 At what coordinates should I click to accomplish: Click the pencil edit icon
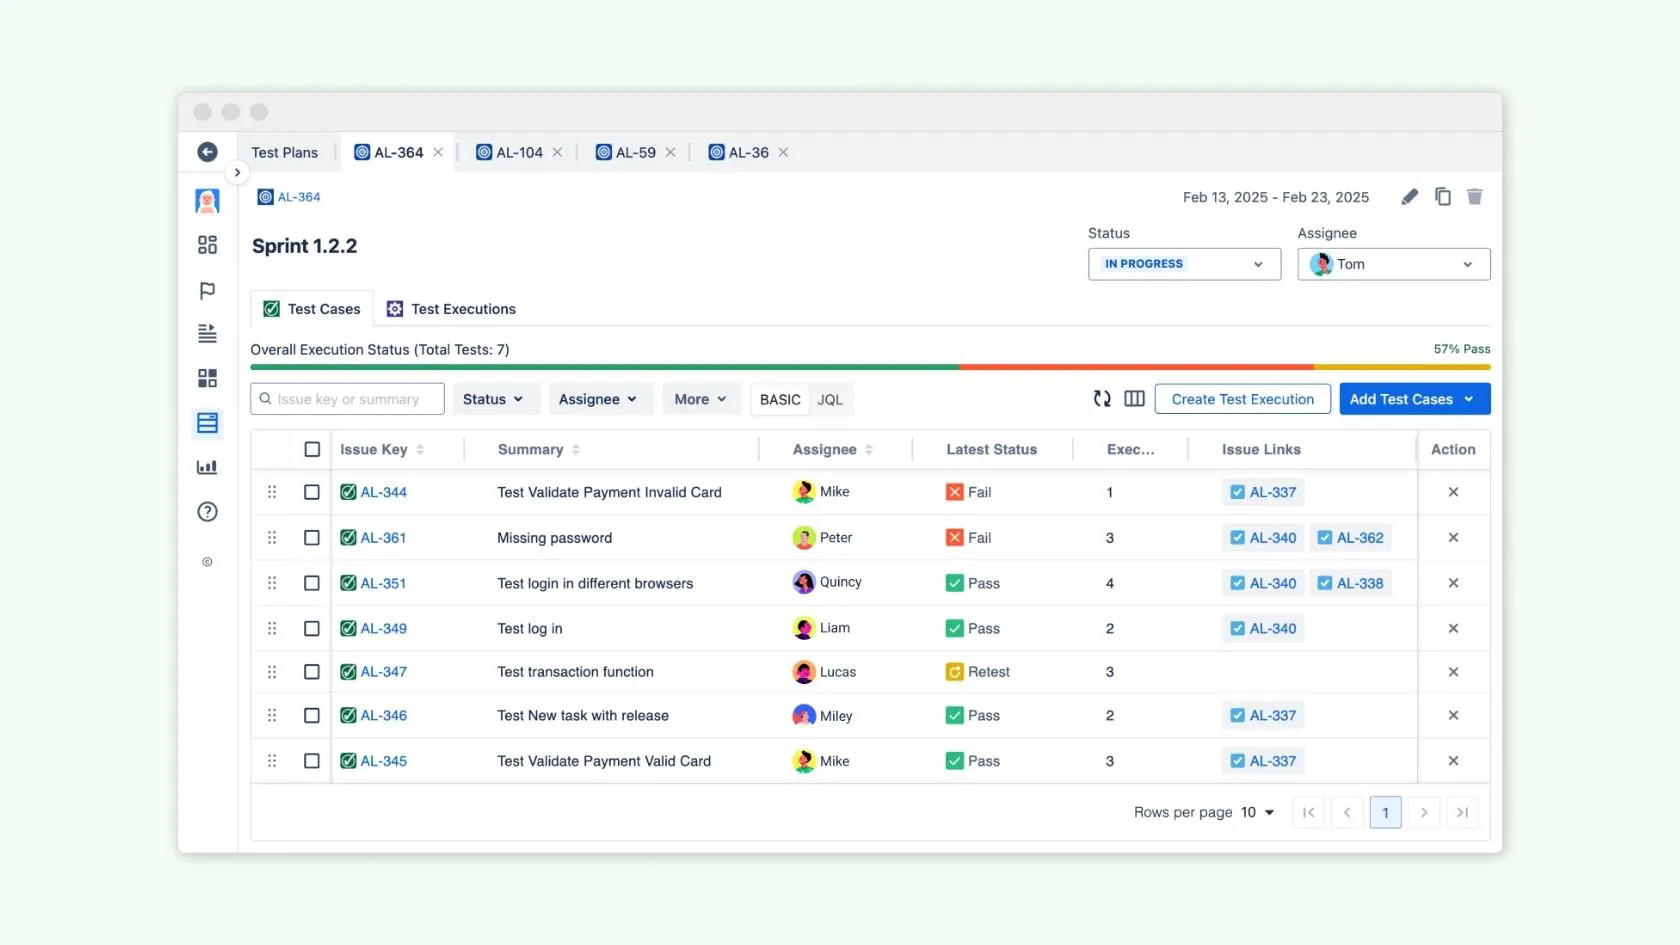[1409, 197]
